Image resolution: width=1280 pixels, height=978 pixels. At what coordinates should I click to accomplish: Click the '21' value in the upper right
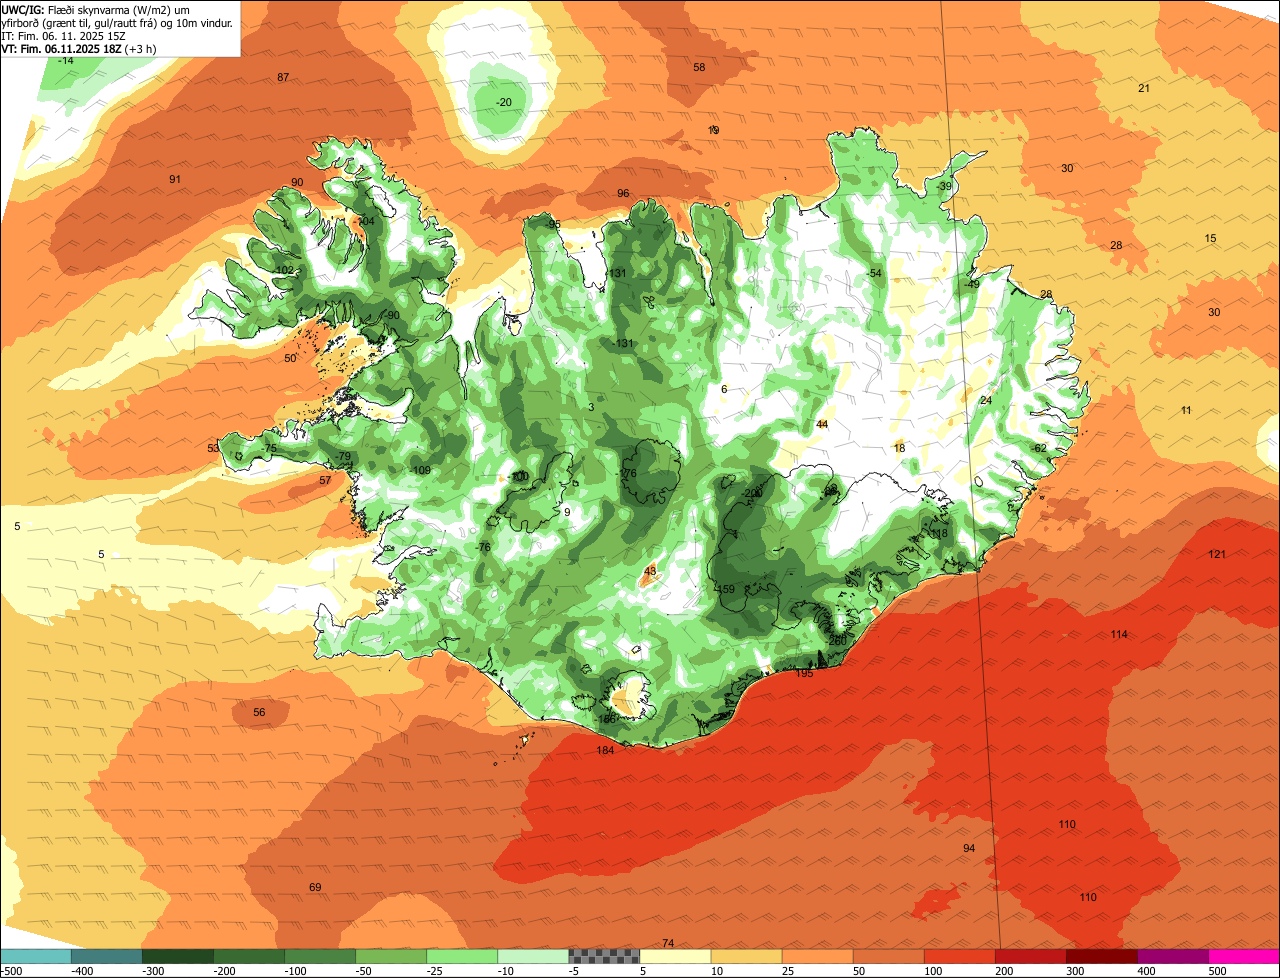(x=1144, y=89)
